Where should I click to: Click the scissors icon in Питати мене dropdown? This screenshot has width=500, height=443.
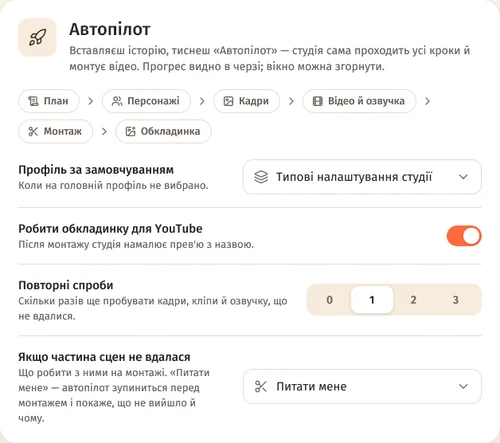(x=261, y=386)
